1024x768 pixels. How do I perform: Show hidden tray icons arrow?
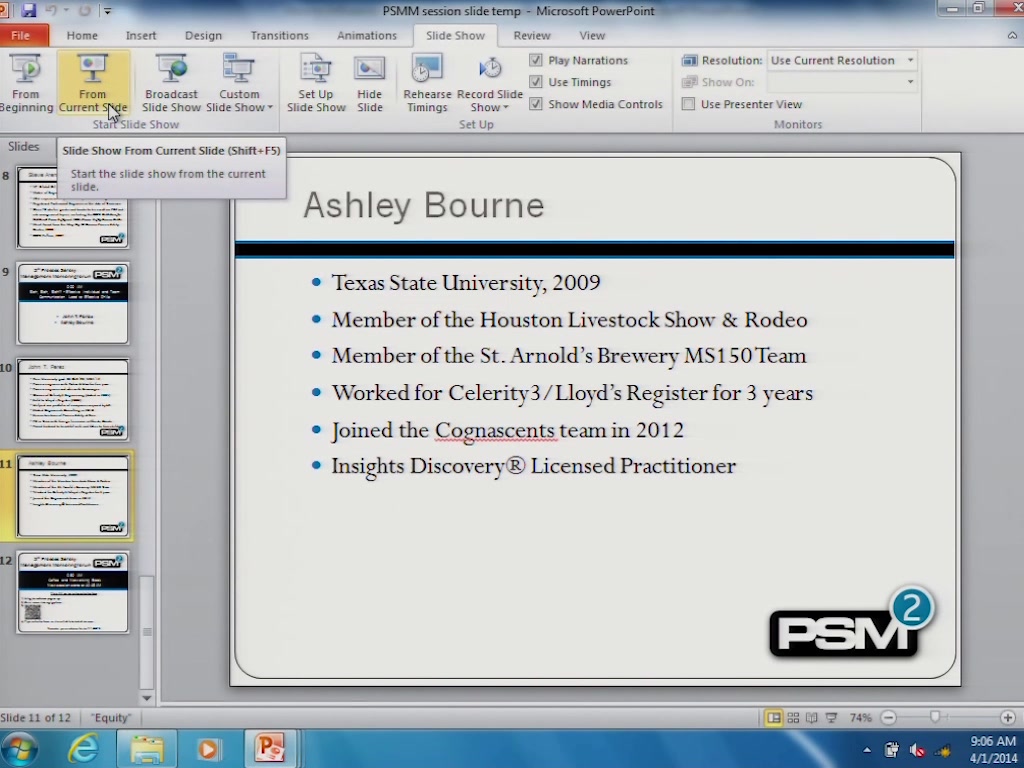[867, 750]
